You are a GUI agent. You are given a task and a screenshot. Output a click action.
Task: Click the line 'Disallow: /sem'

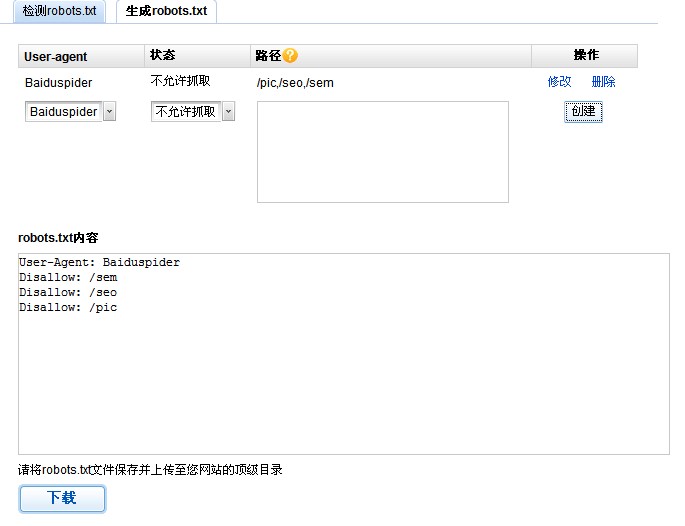[x=68, y=277]
